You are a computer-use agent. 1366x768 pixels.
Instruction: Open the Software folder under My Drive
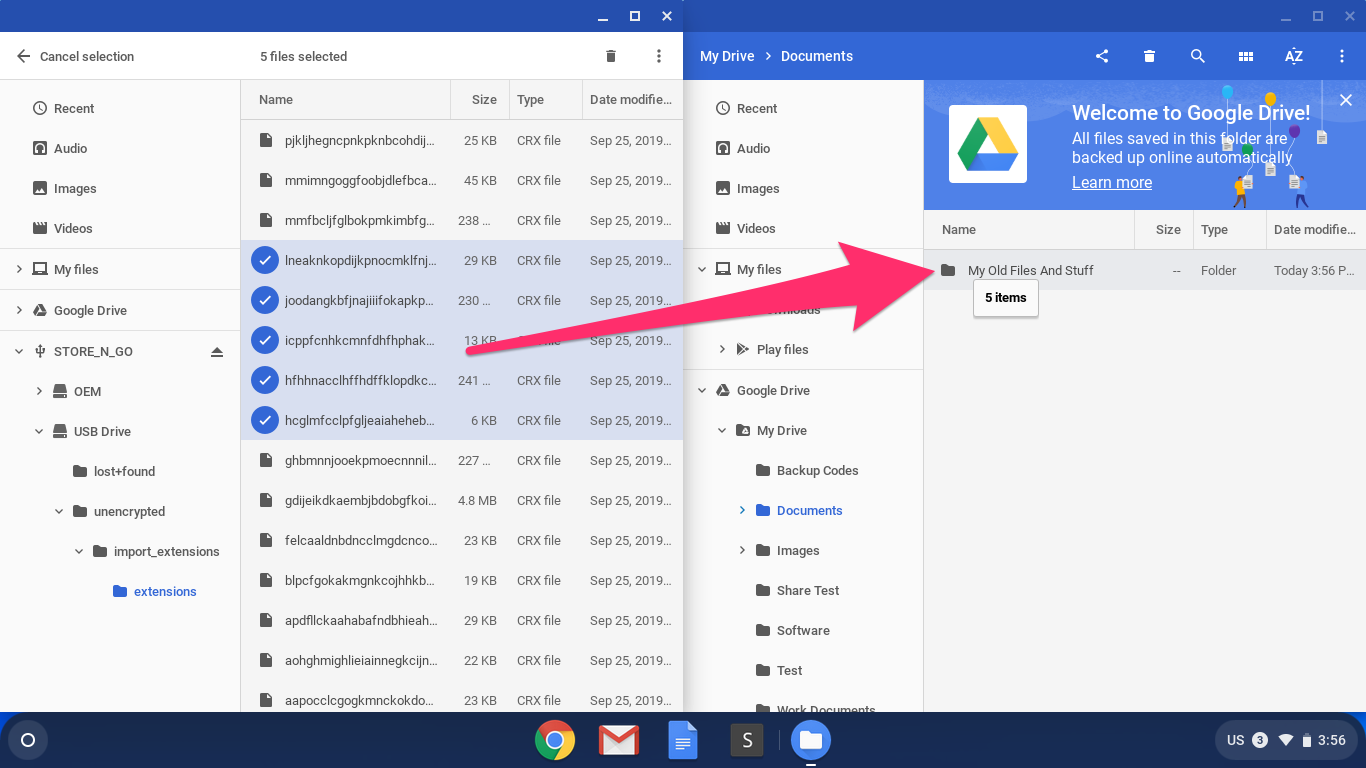[803, 630]
